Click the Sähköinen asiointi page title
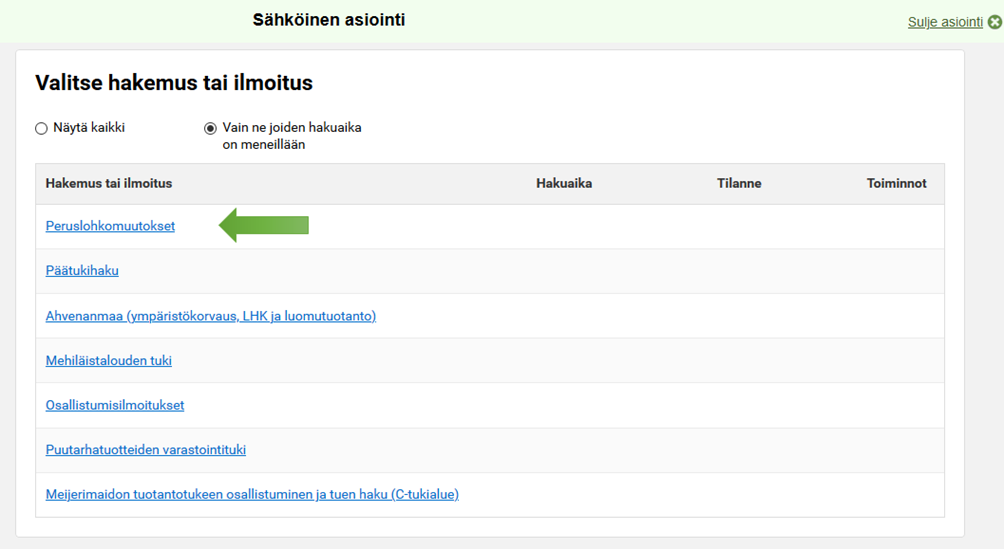 [328, 20]
